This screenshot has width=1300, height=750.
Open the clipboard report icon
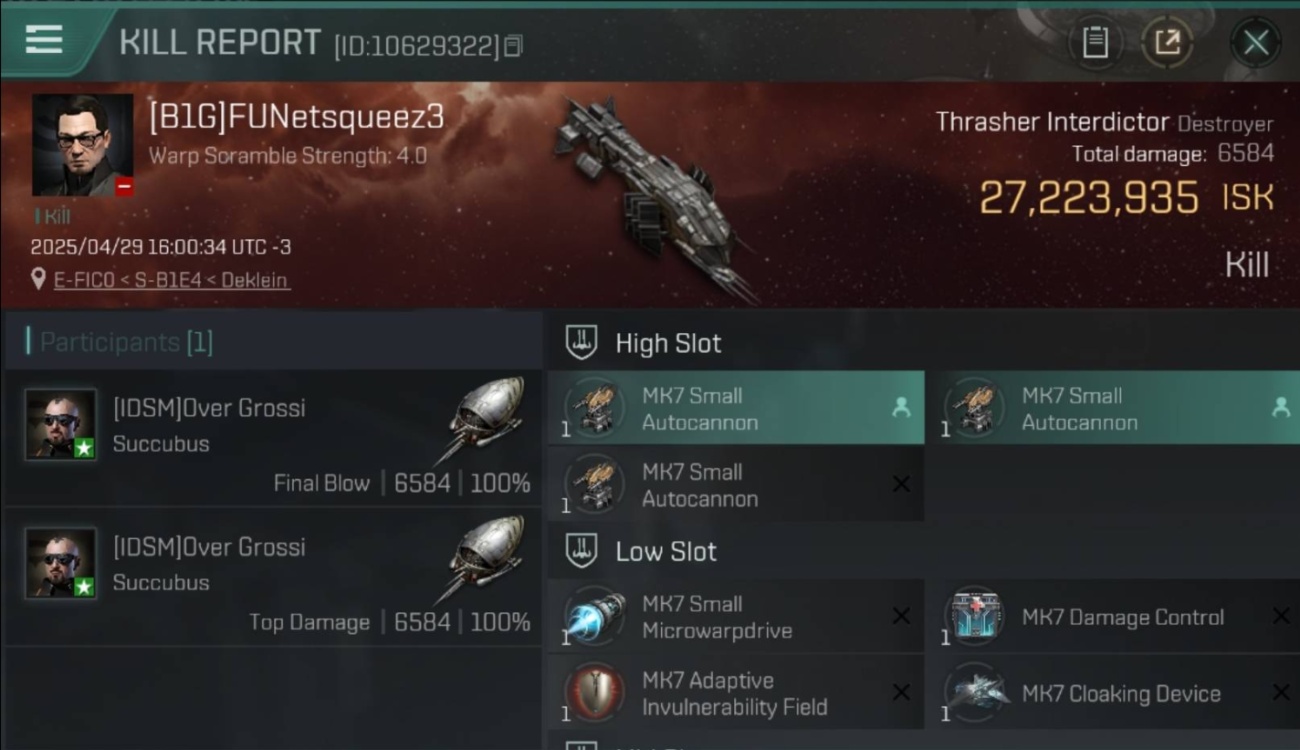click(1095, 43)
